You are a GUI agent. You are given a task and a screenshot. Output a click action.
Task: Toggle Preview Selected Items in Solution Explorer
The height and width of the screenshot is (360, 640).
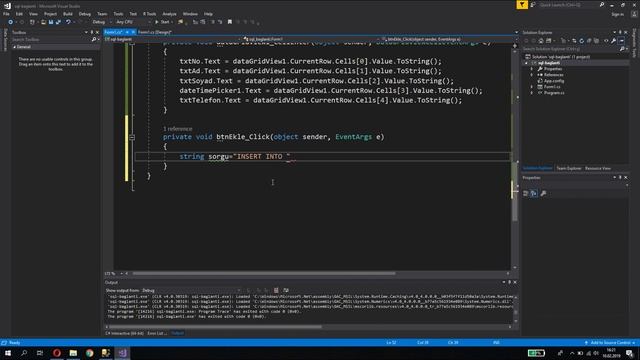pyautogui.click(x=621, y=41)
